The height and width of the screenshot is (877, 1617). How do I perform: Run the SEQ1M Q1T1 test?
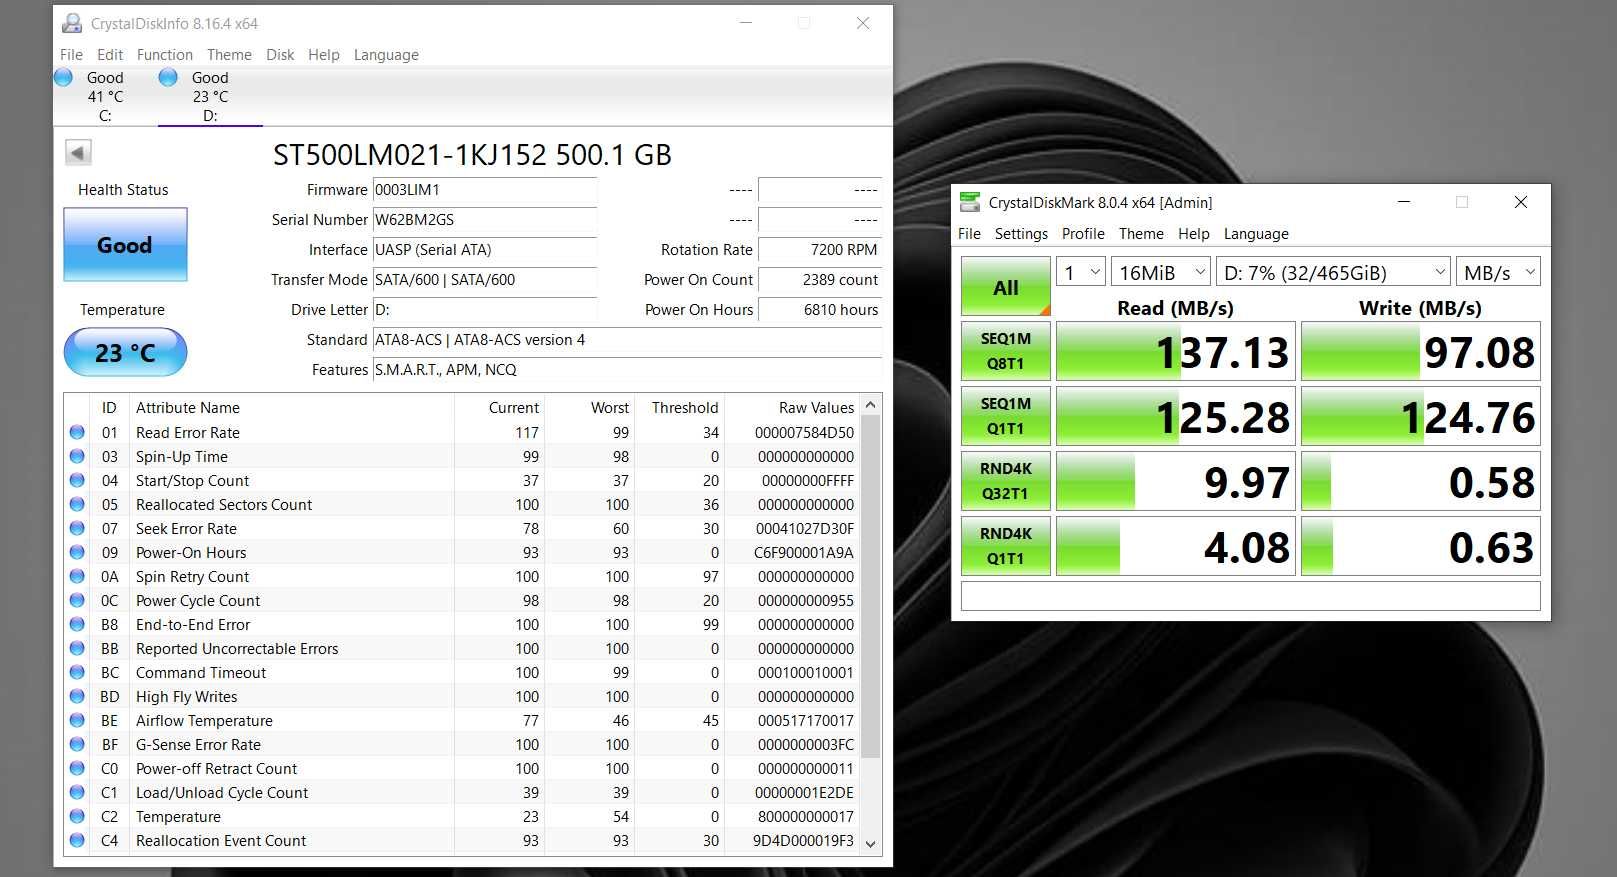(1006, 416)
